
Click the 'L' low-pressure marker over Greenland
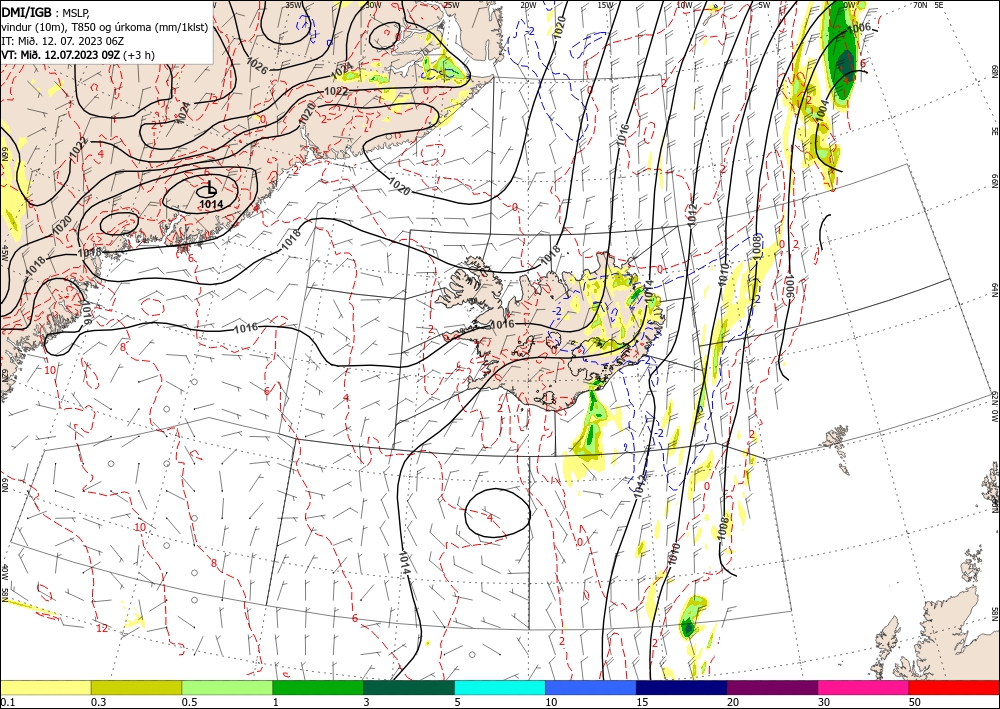pos(210,187)
